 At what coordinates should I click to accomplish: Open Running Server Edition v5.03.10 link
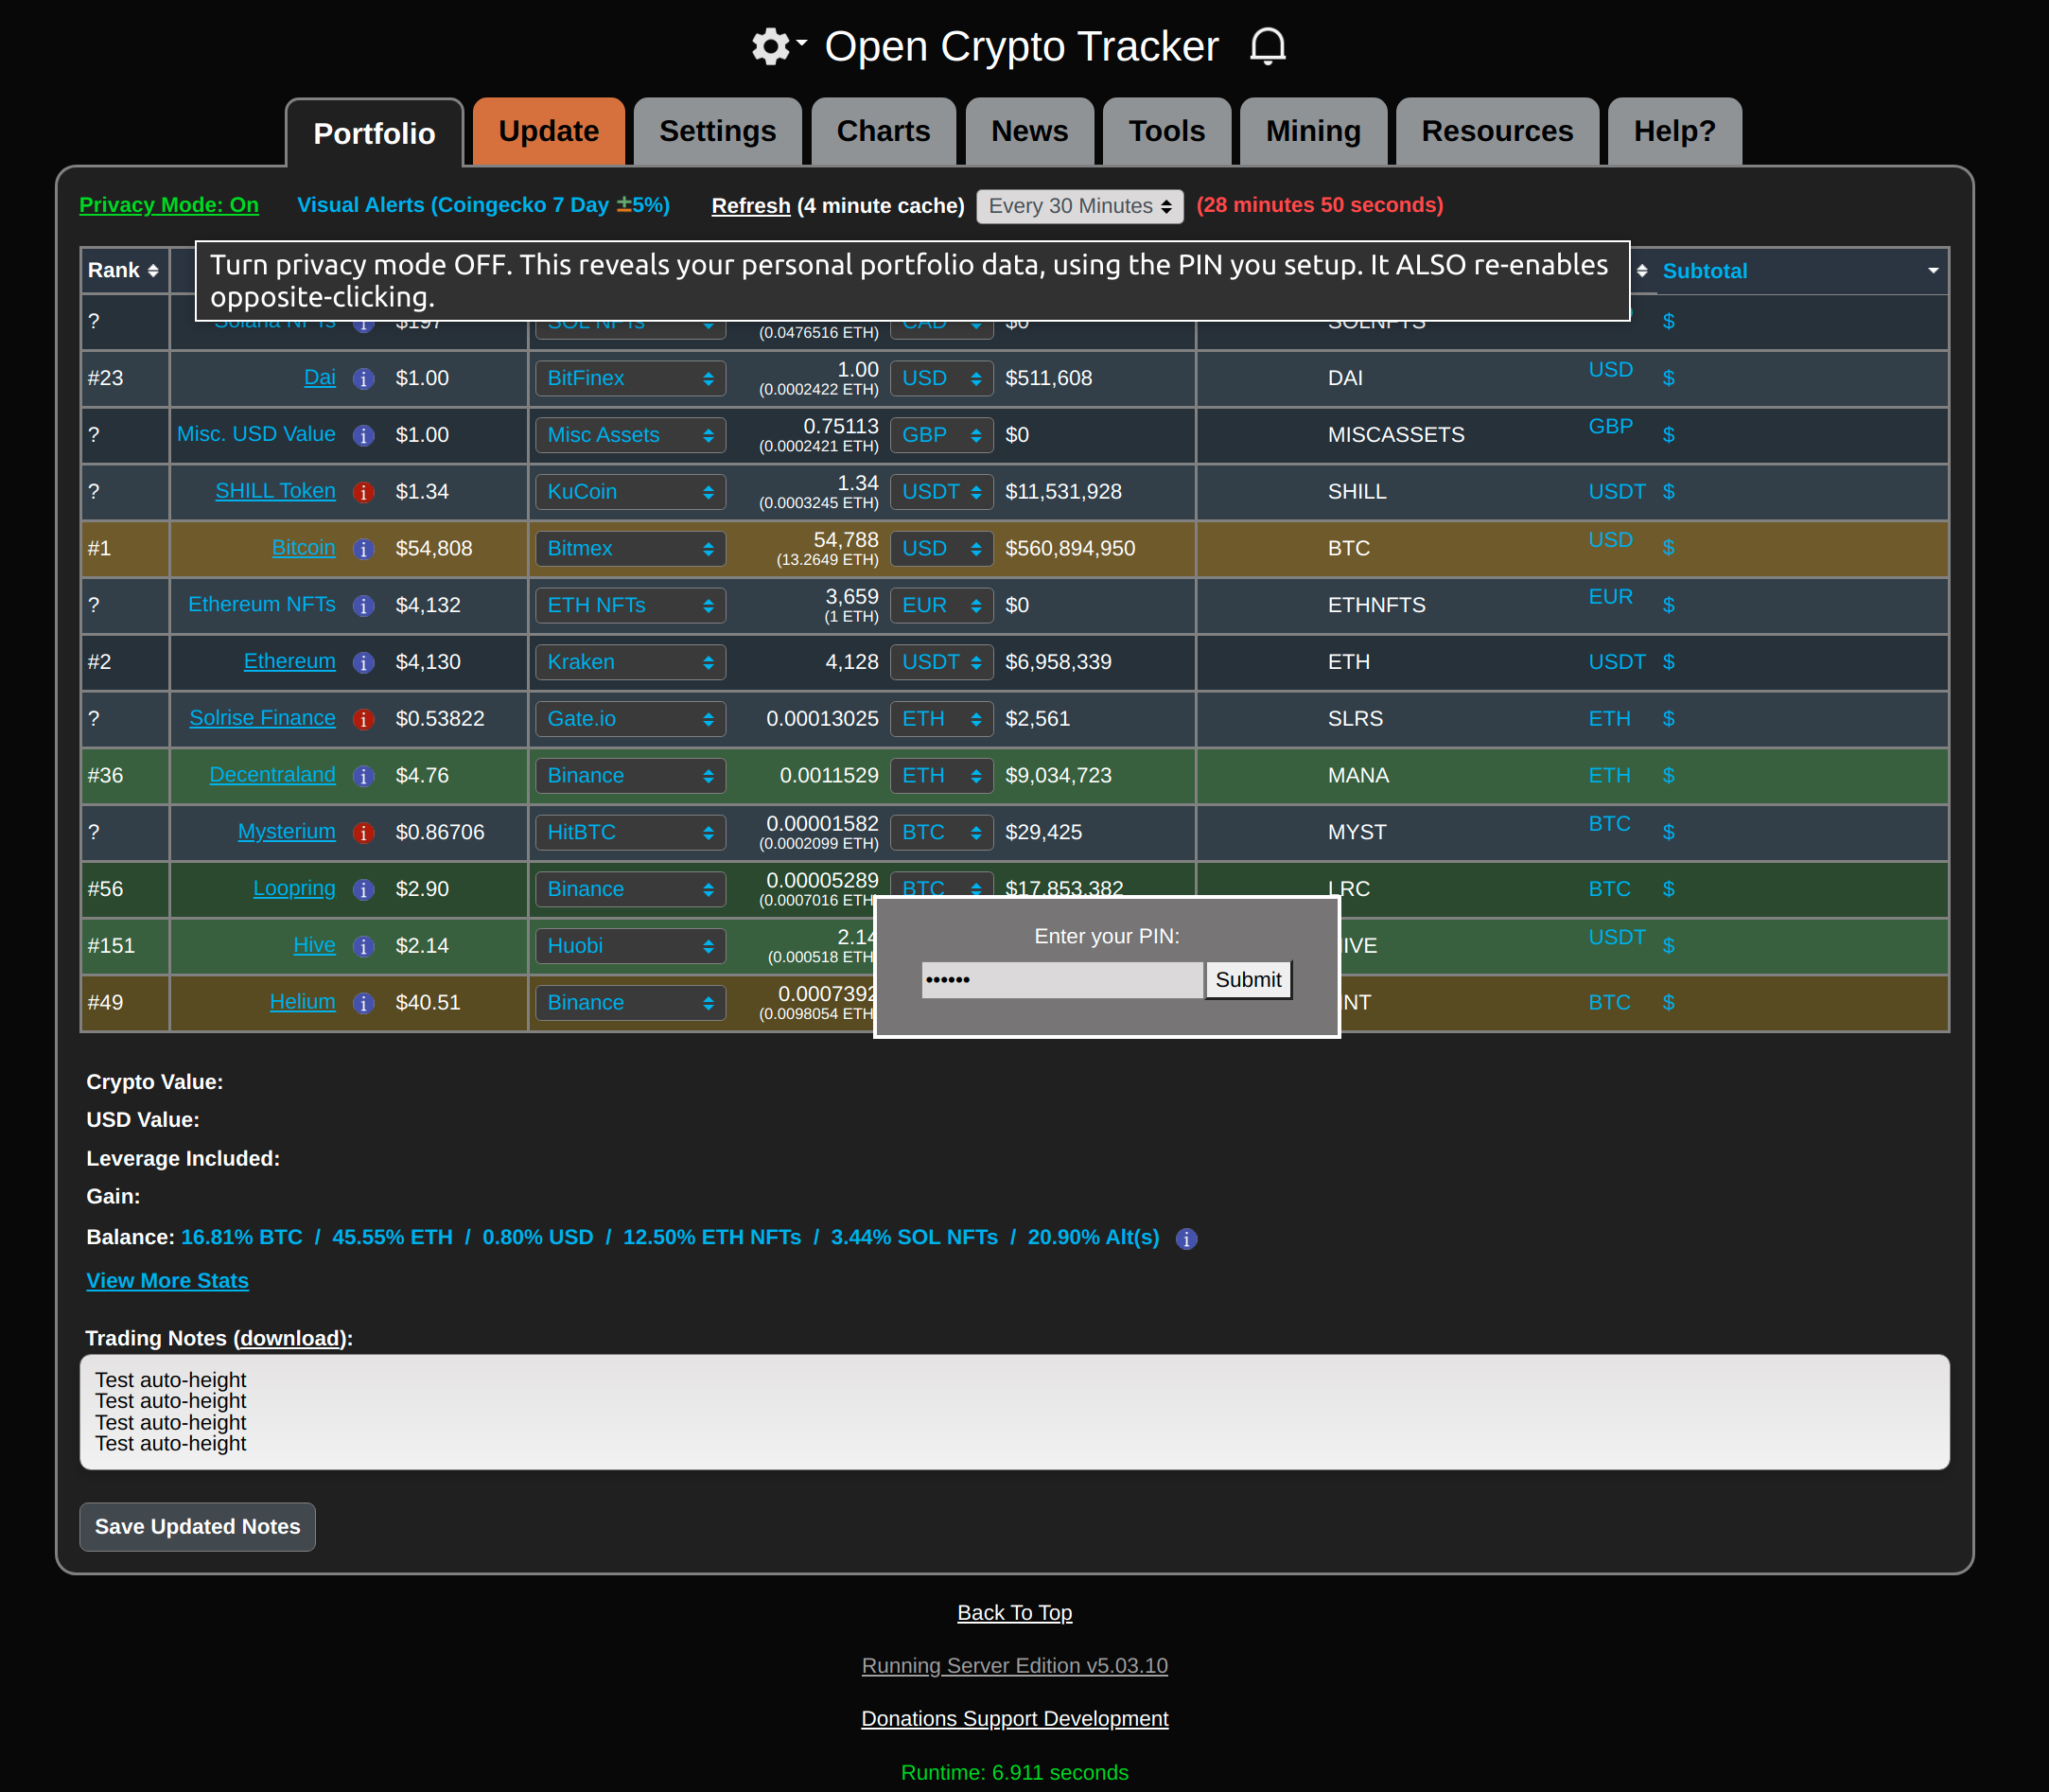coord(1014,1666)
